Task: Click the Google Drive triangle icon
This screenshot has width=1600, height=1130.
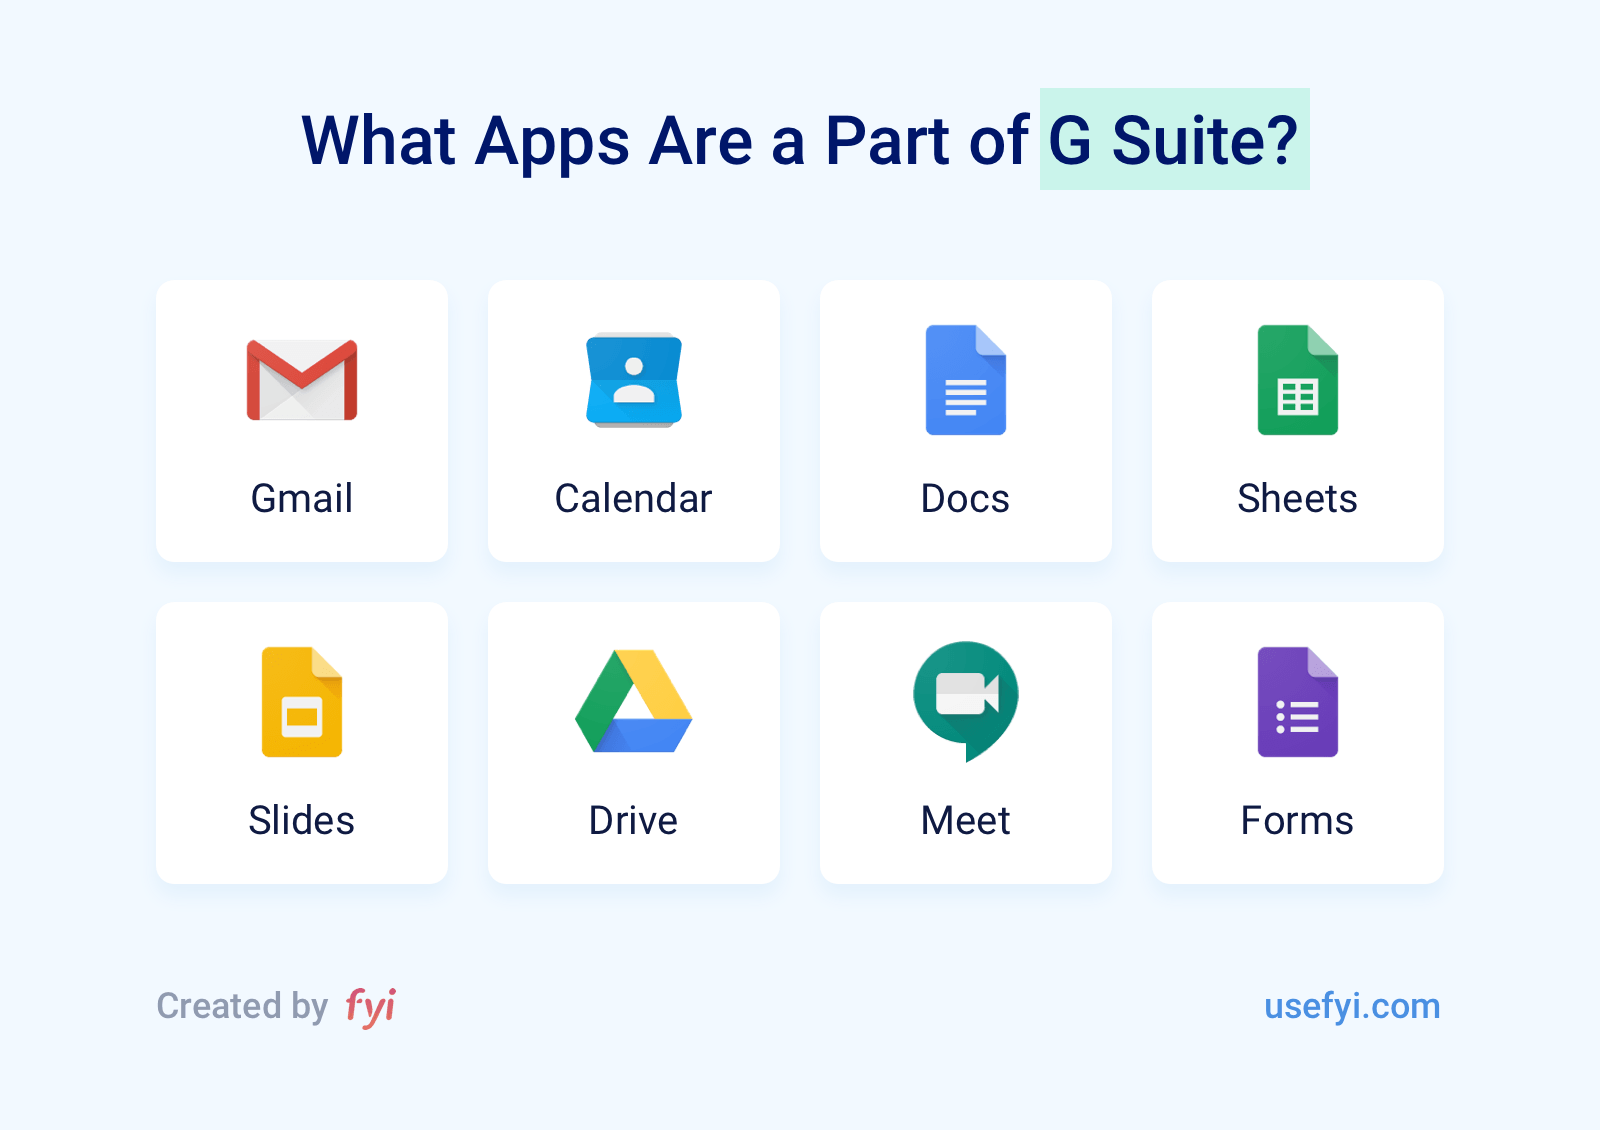Action: pyautogui.click(x=634, y=702)
